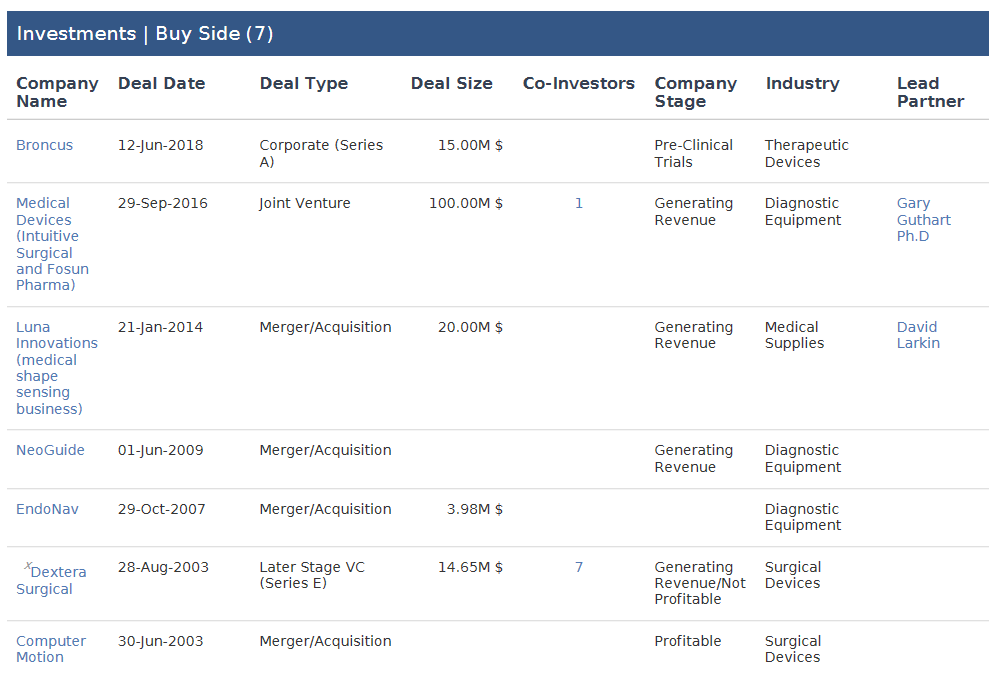998x676 pixels.
Task: Sort by the Deal Type column header
Action: pos(303,84)
